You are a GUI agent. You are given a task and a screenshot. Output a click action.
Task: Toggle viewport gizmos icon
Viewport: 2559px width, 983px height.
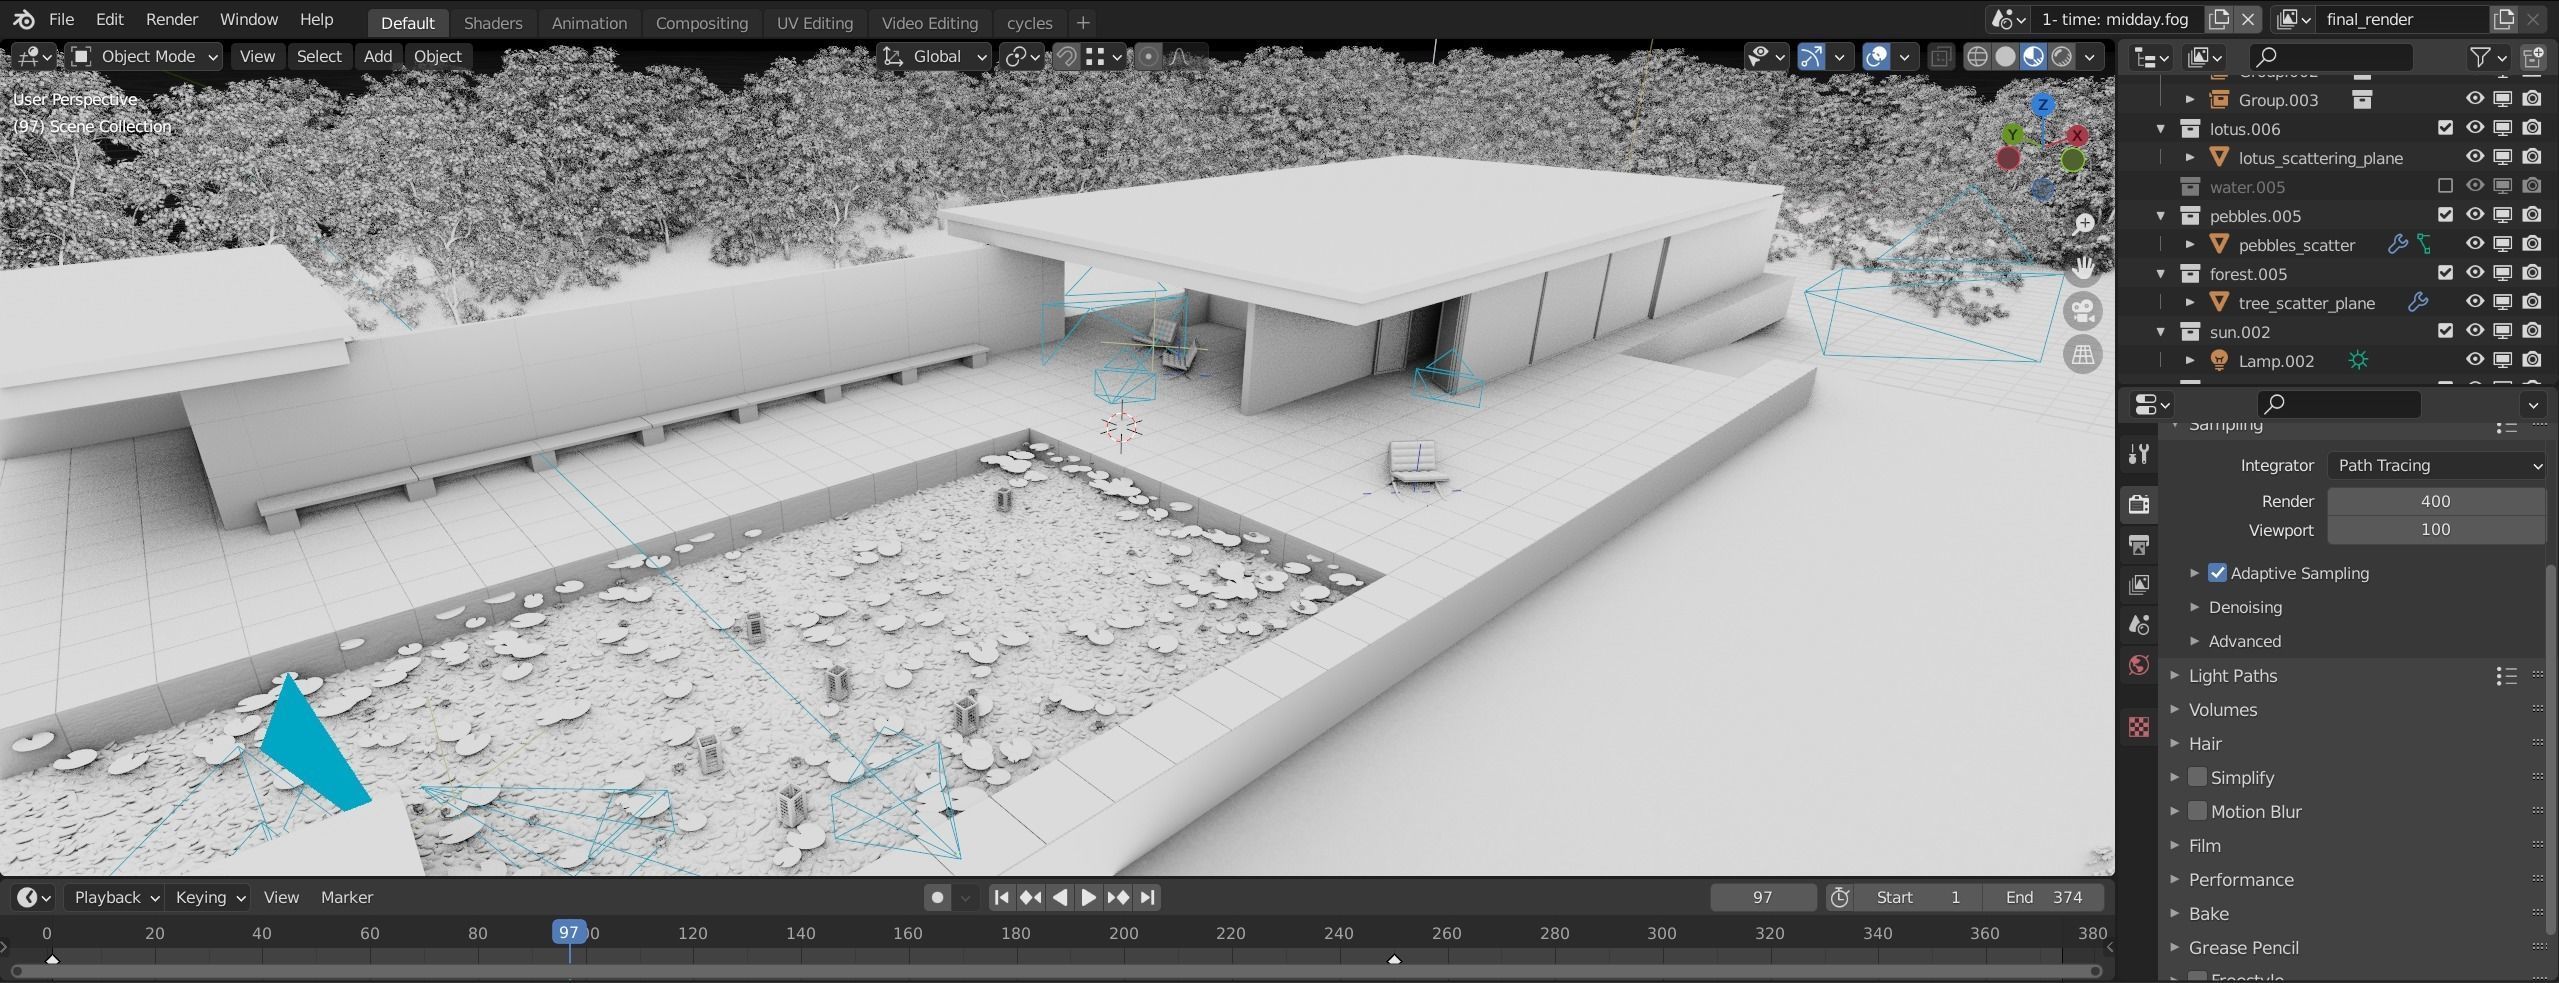click(1811, 57)
